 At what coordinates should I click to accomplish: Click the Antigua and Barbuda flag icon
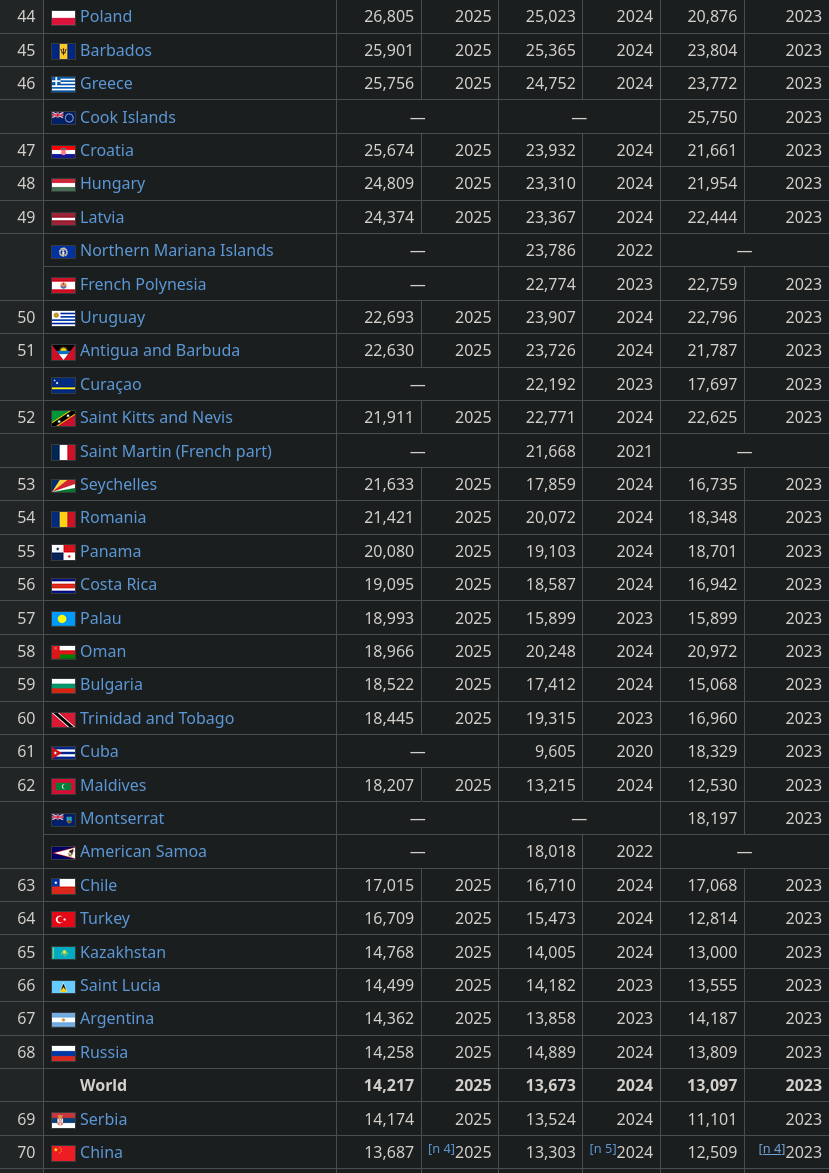[x=63, y=352]
